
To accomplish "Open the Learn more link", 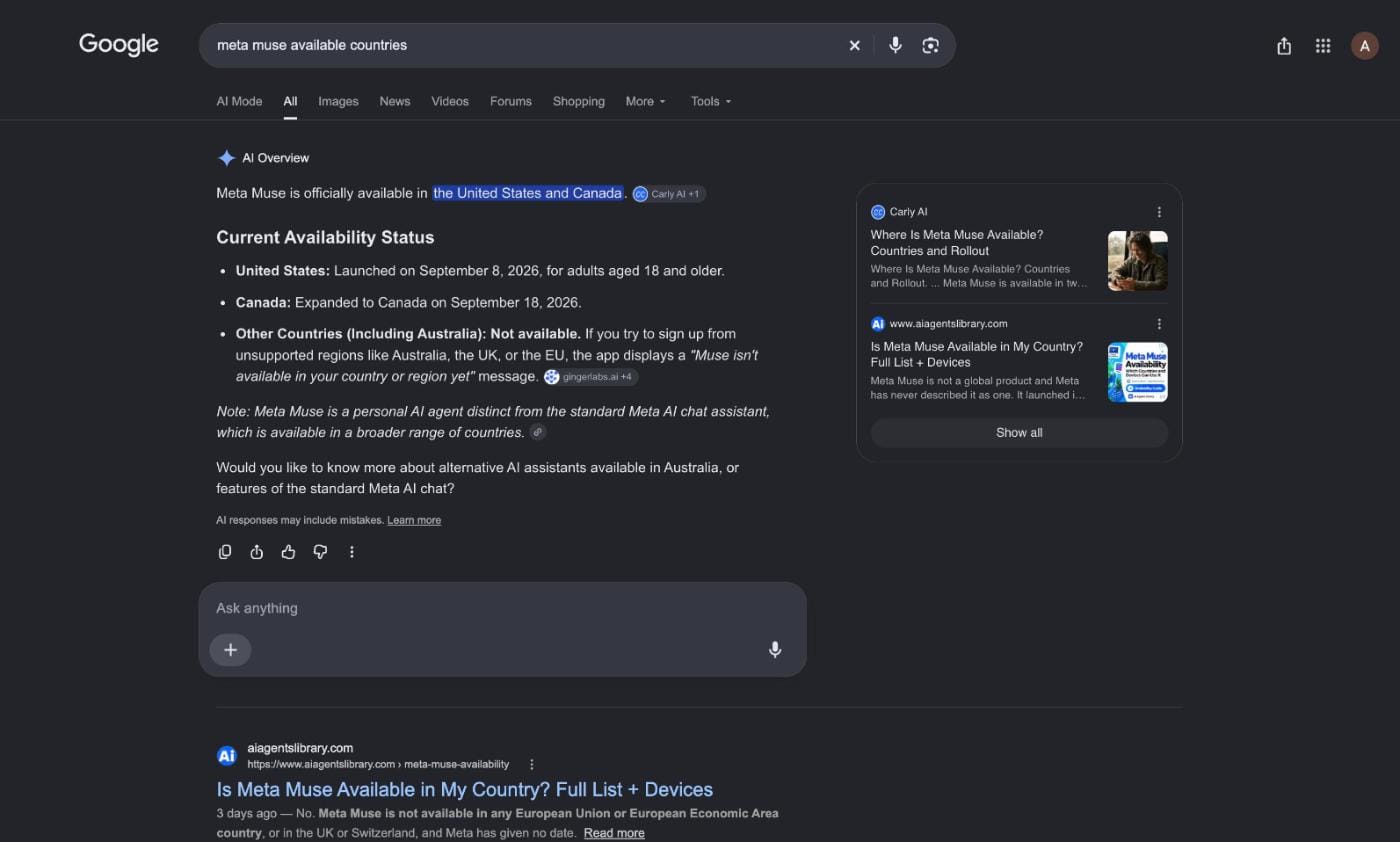I will point(414,520).
